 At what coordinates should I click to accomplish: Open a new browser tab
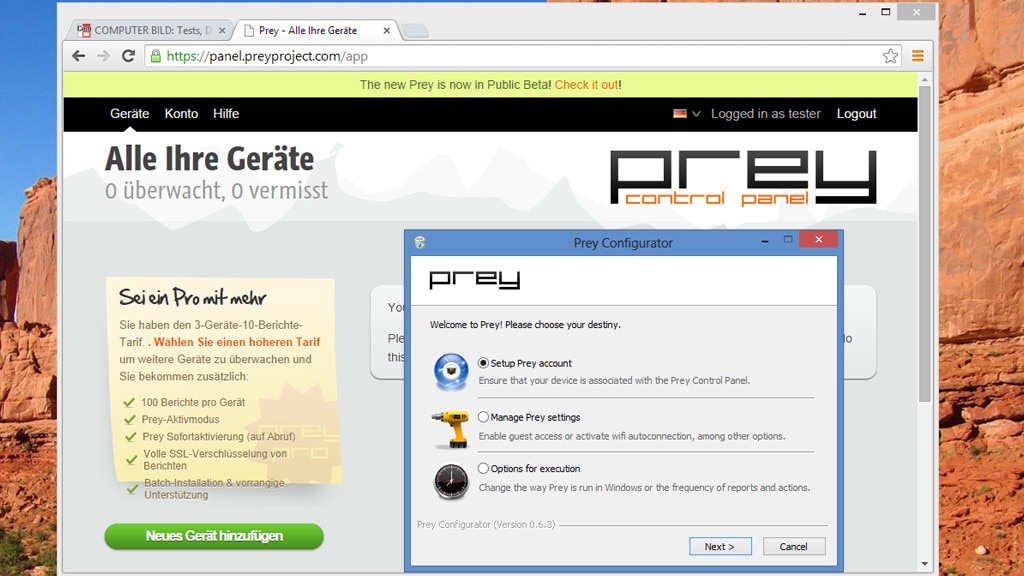tap(415, 31)
